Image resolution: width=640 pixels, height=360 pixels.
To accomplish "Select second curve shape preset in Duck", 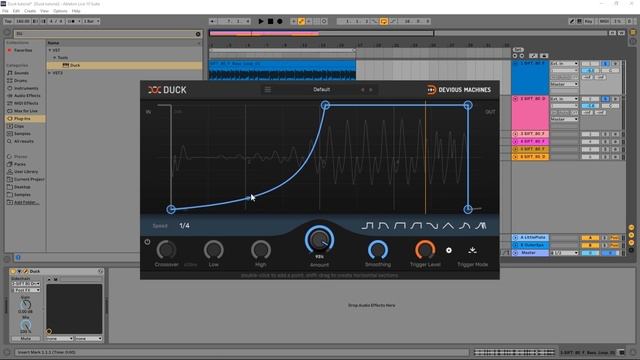I will pos(383,226).
